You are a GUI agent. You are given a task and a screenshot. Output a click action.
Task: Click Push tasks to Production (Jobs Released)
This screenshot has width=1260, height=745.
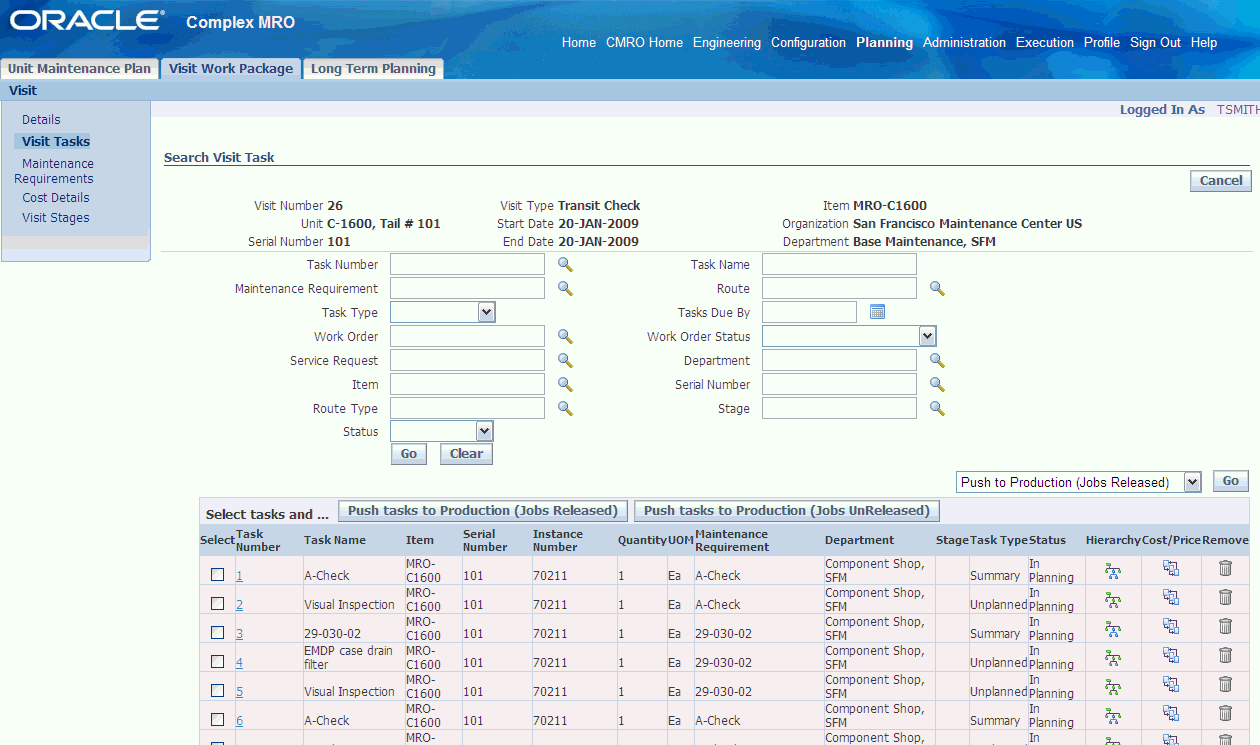(483, 511)
